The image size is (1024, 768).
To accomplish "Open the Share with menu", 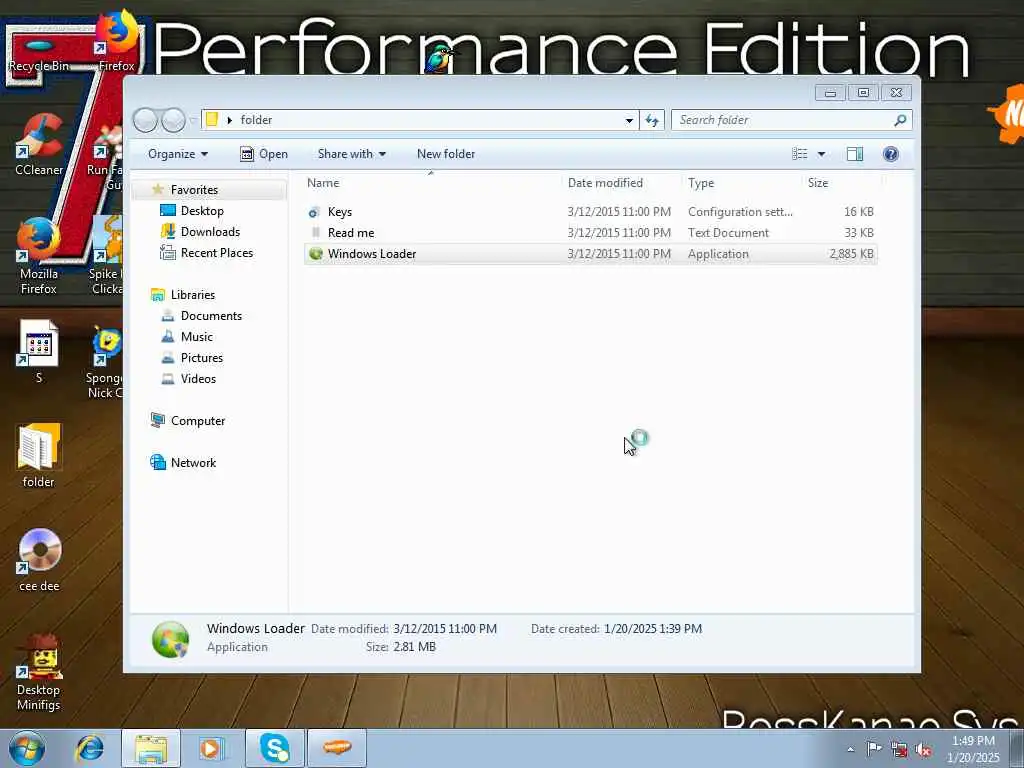I will point(351,154).
